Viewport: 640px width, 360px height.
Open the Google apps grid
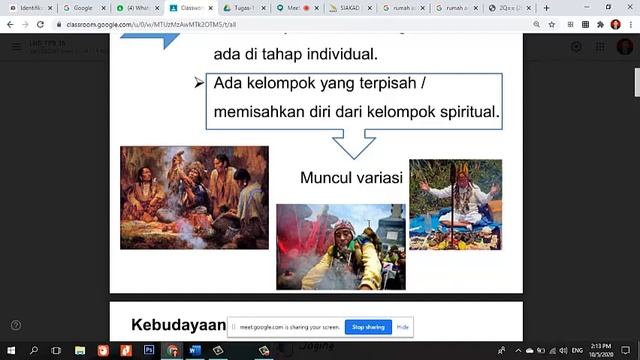(600, 47)
